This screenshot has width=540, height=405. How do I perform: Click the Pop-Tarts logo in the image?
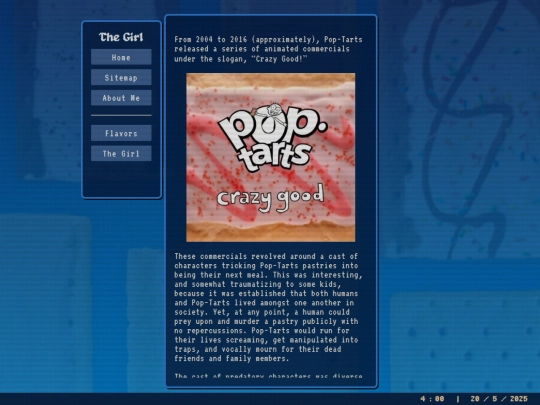(273, 137)
